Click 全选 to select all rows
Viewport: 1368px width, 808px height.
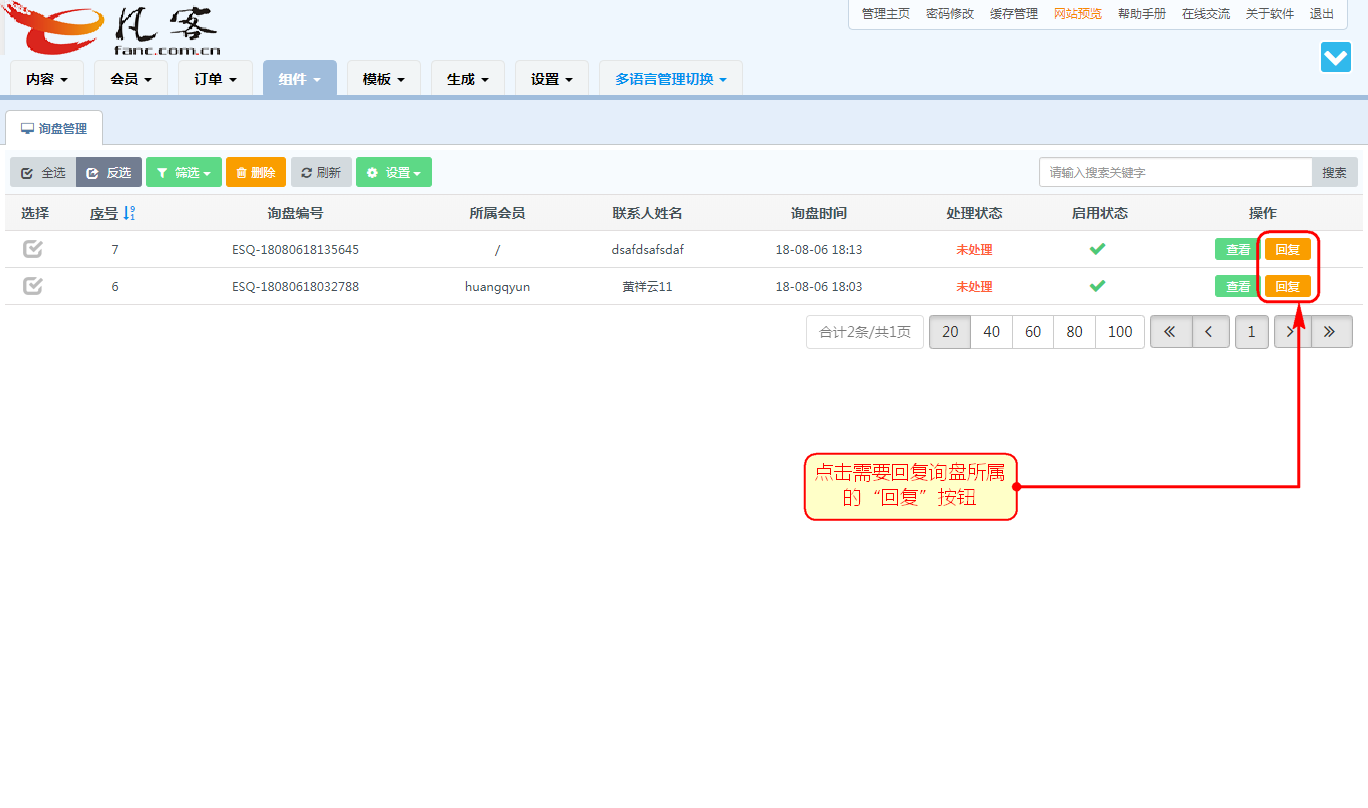43,172
